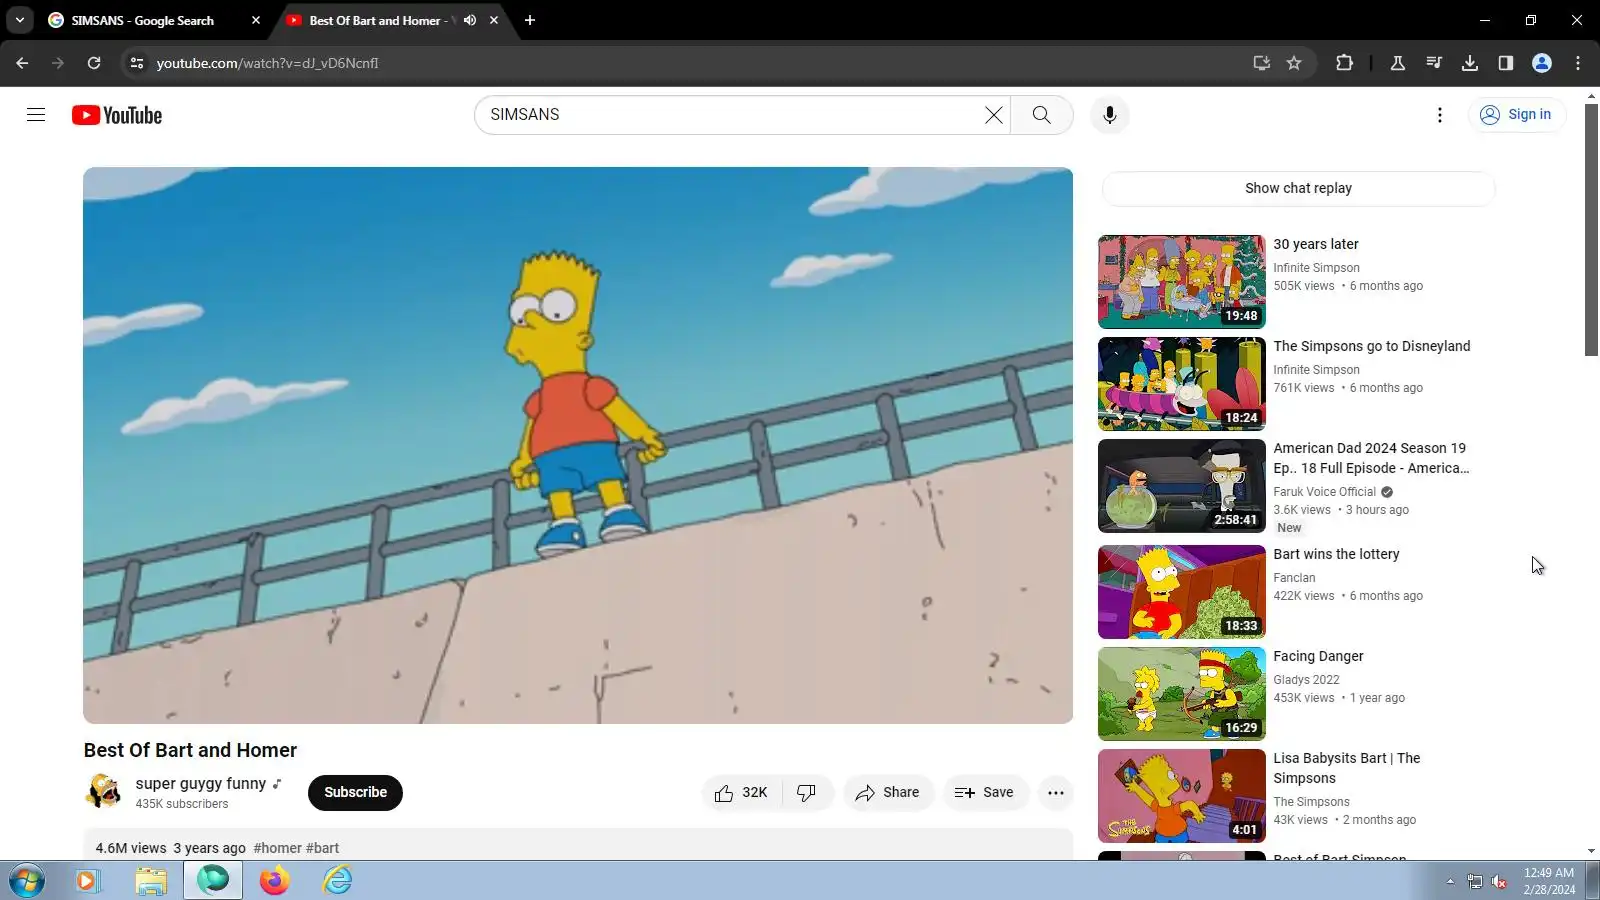1600x900 pixels.
Task: Dislike the video with thumbs down
Action: [807, 793]
